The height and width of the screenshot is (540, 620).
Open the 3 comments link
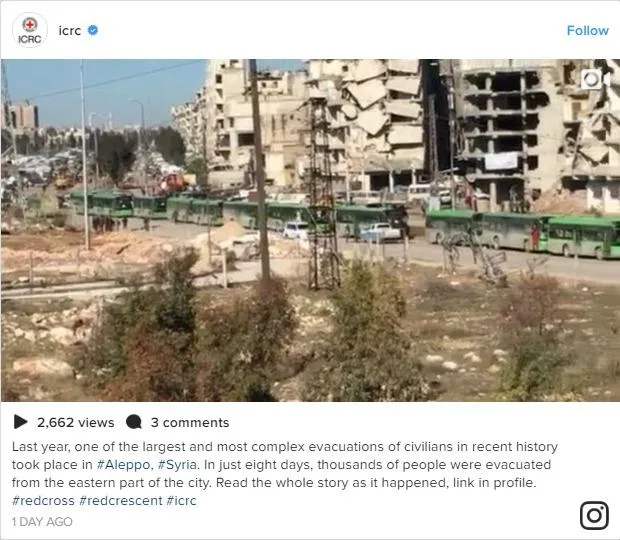(x=190, y=423)
